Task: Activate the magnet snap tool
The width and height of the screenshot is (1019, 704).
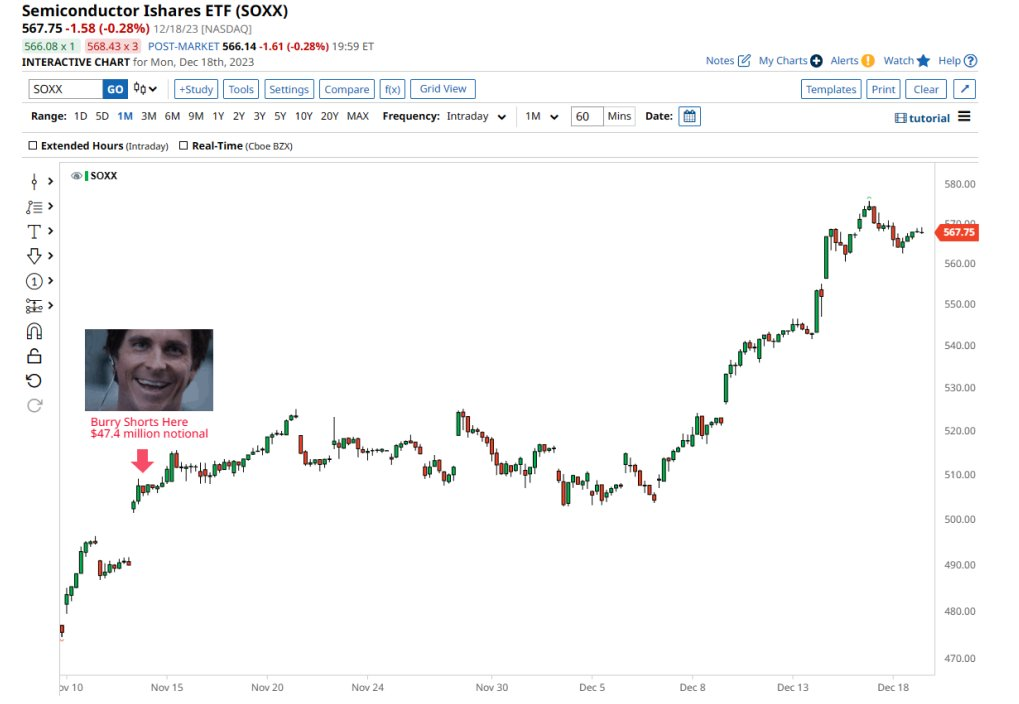Action: pos(34,331)
